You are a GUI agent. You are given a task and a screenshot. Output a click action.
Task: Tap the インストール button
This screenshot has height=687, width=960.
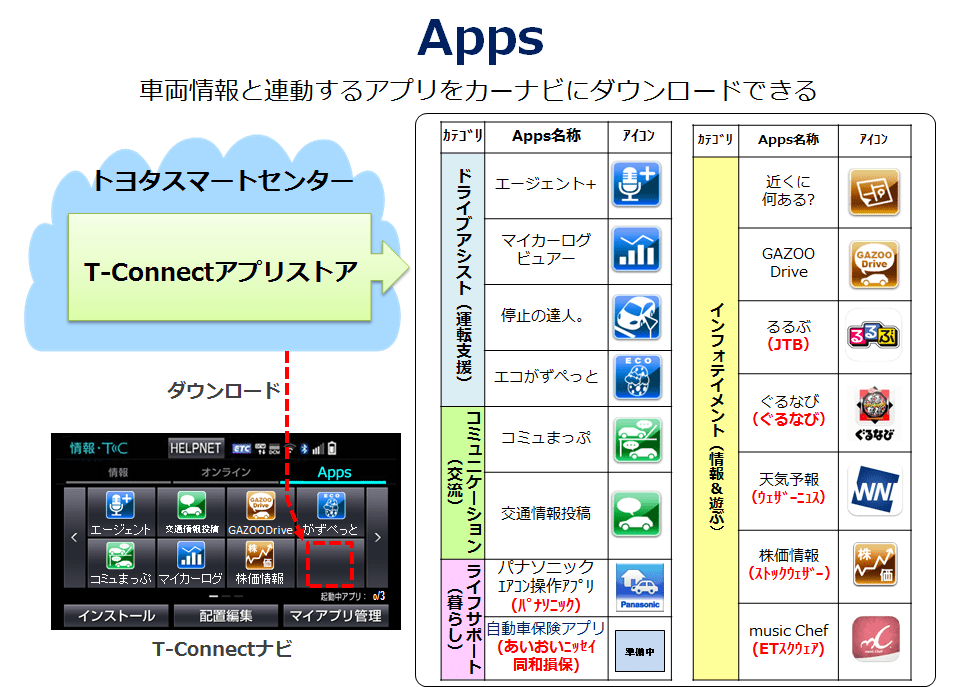tap(116, 616)
